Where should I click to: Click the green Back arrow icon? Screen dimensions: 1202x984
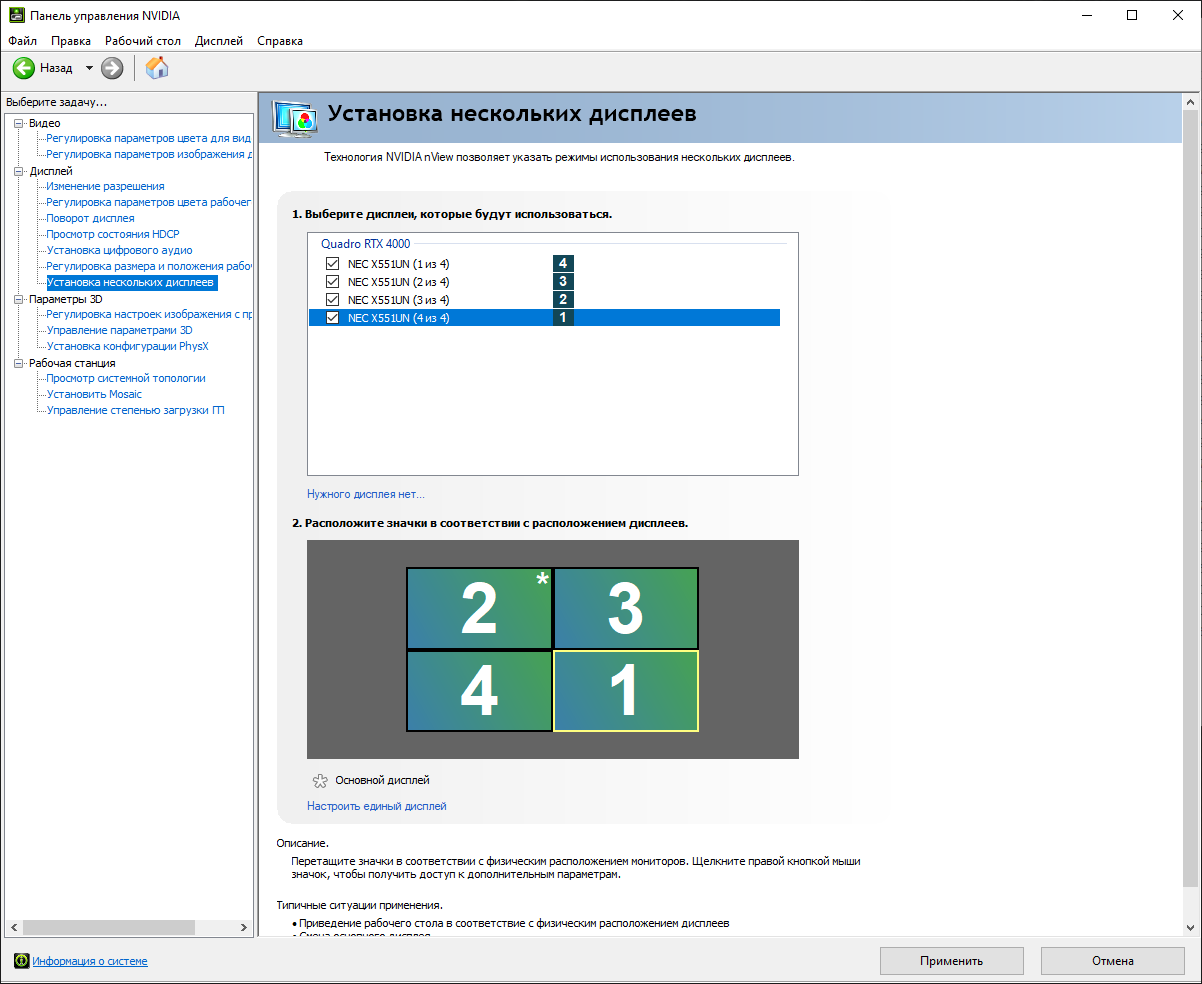pos(24,68)
